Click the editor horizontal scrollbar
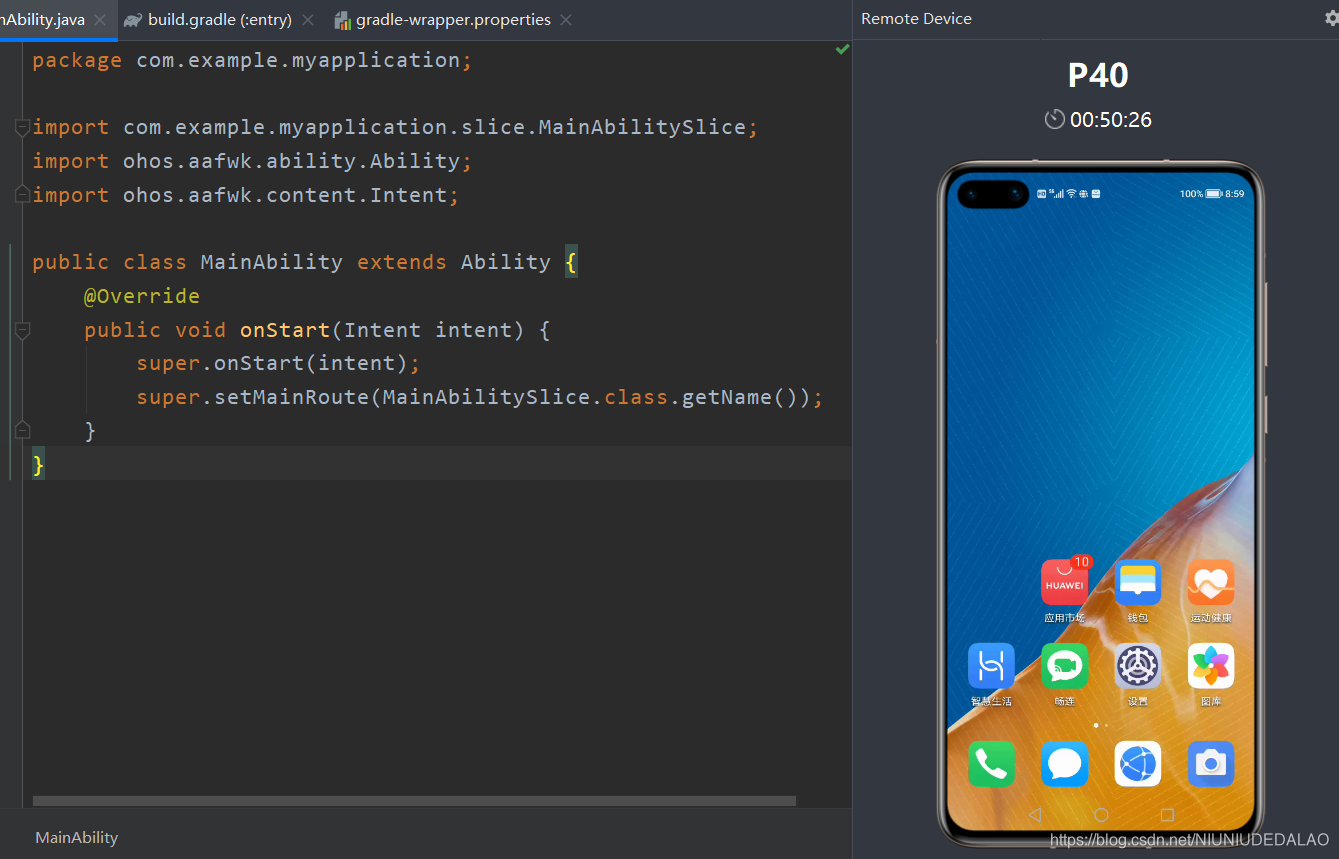Viewport: 1339px width, 859px height. click(x=414, y=801)
